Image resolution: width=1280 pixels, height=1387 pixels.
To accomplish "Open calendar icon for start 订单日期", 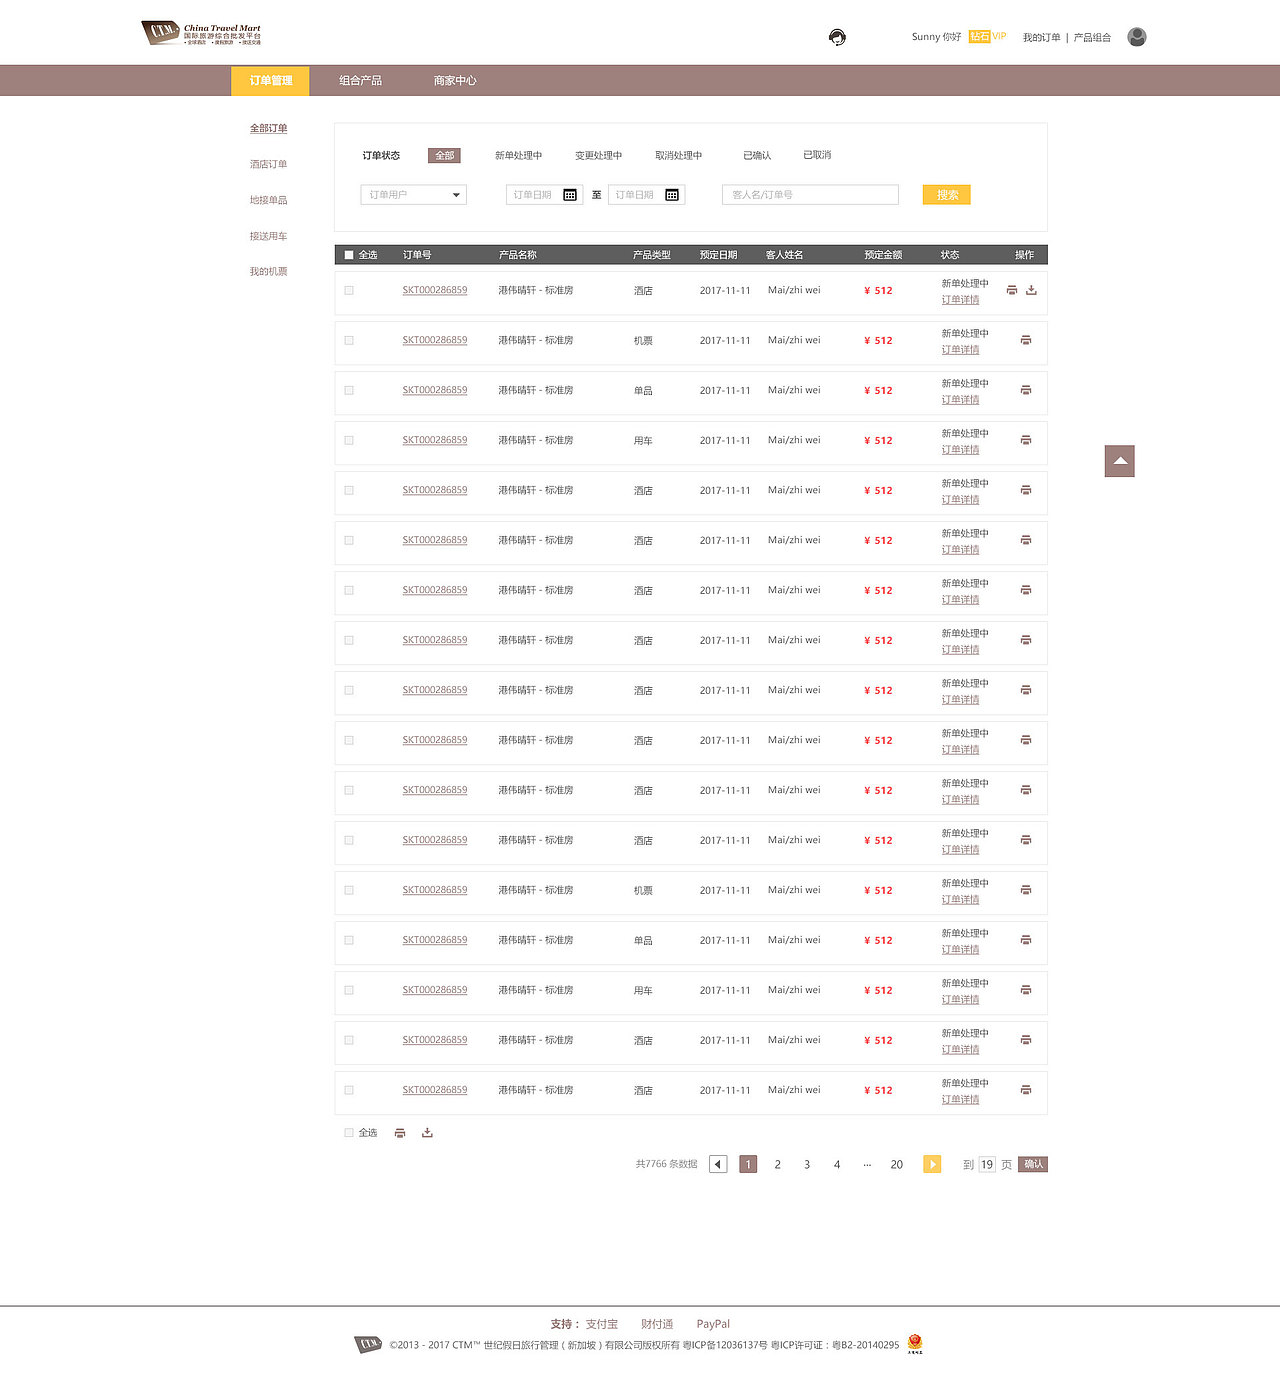I will tap(570, 195).
